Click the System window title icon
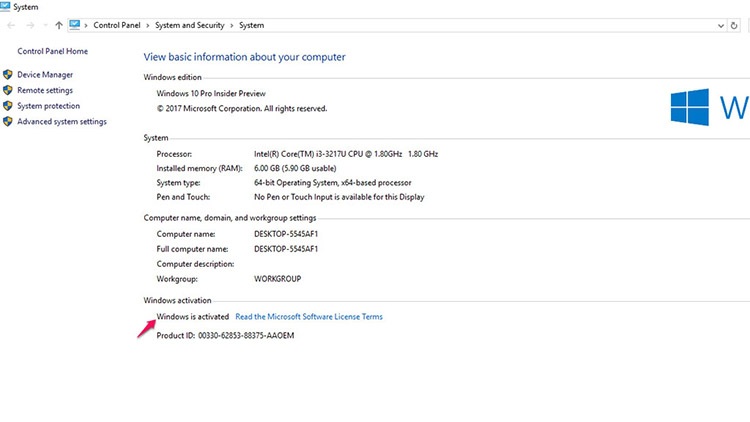This screenshot has height=422, width=750. coord(5,6)
